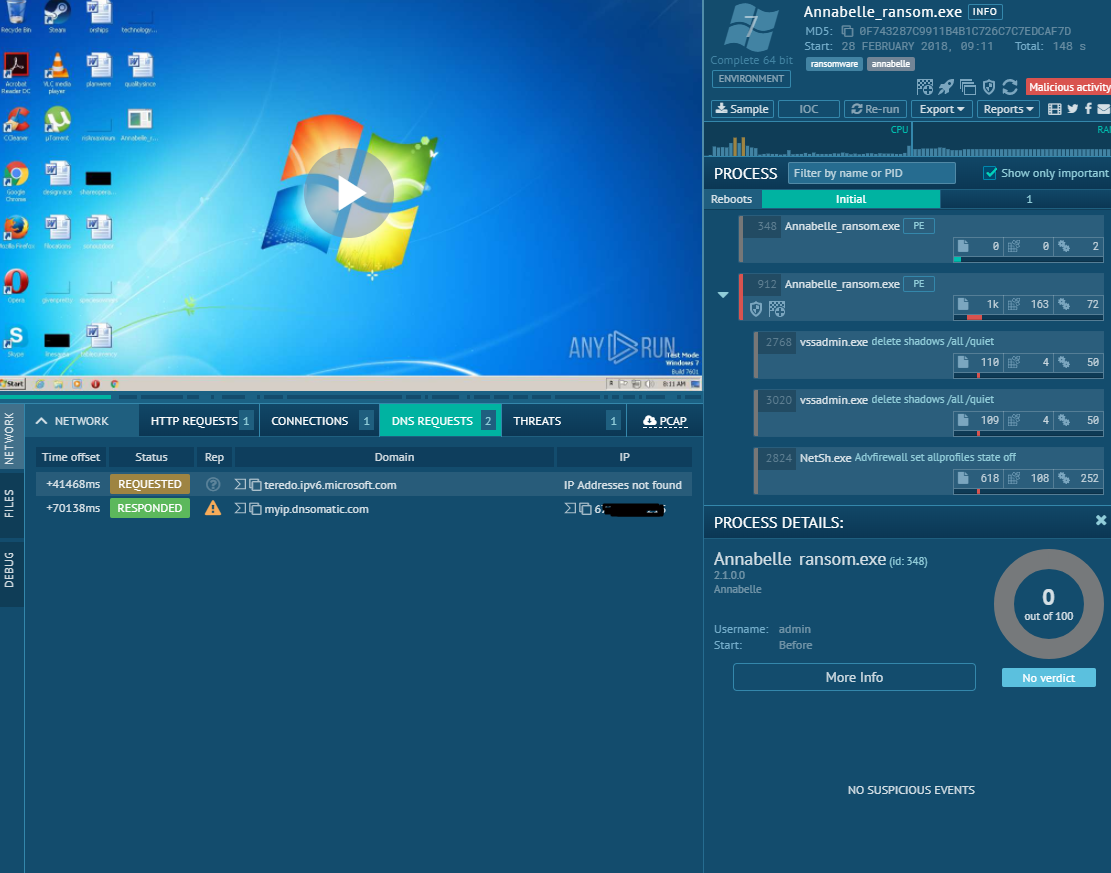Click the files count icon of process 348
Image resolution: width=1111 pixels, height=873 pixels.
(x=963, y=247)
